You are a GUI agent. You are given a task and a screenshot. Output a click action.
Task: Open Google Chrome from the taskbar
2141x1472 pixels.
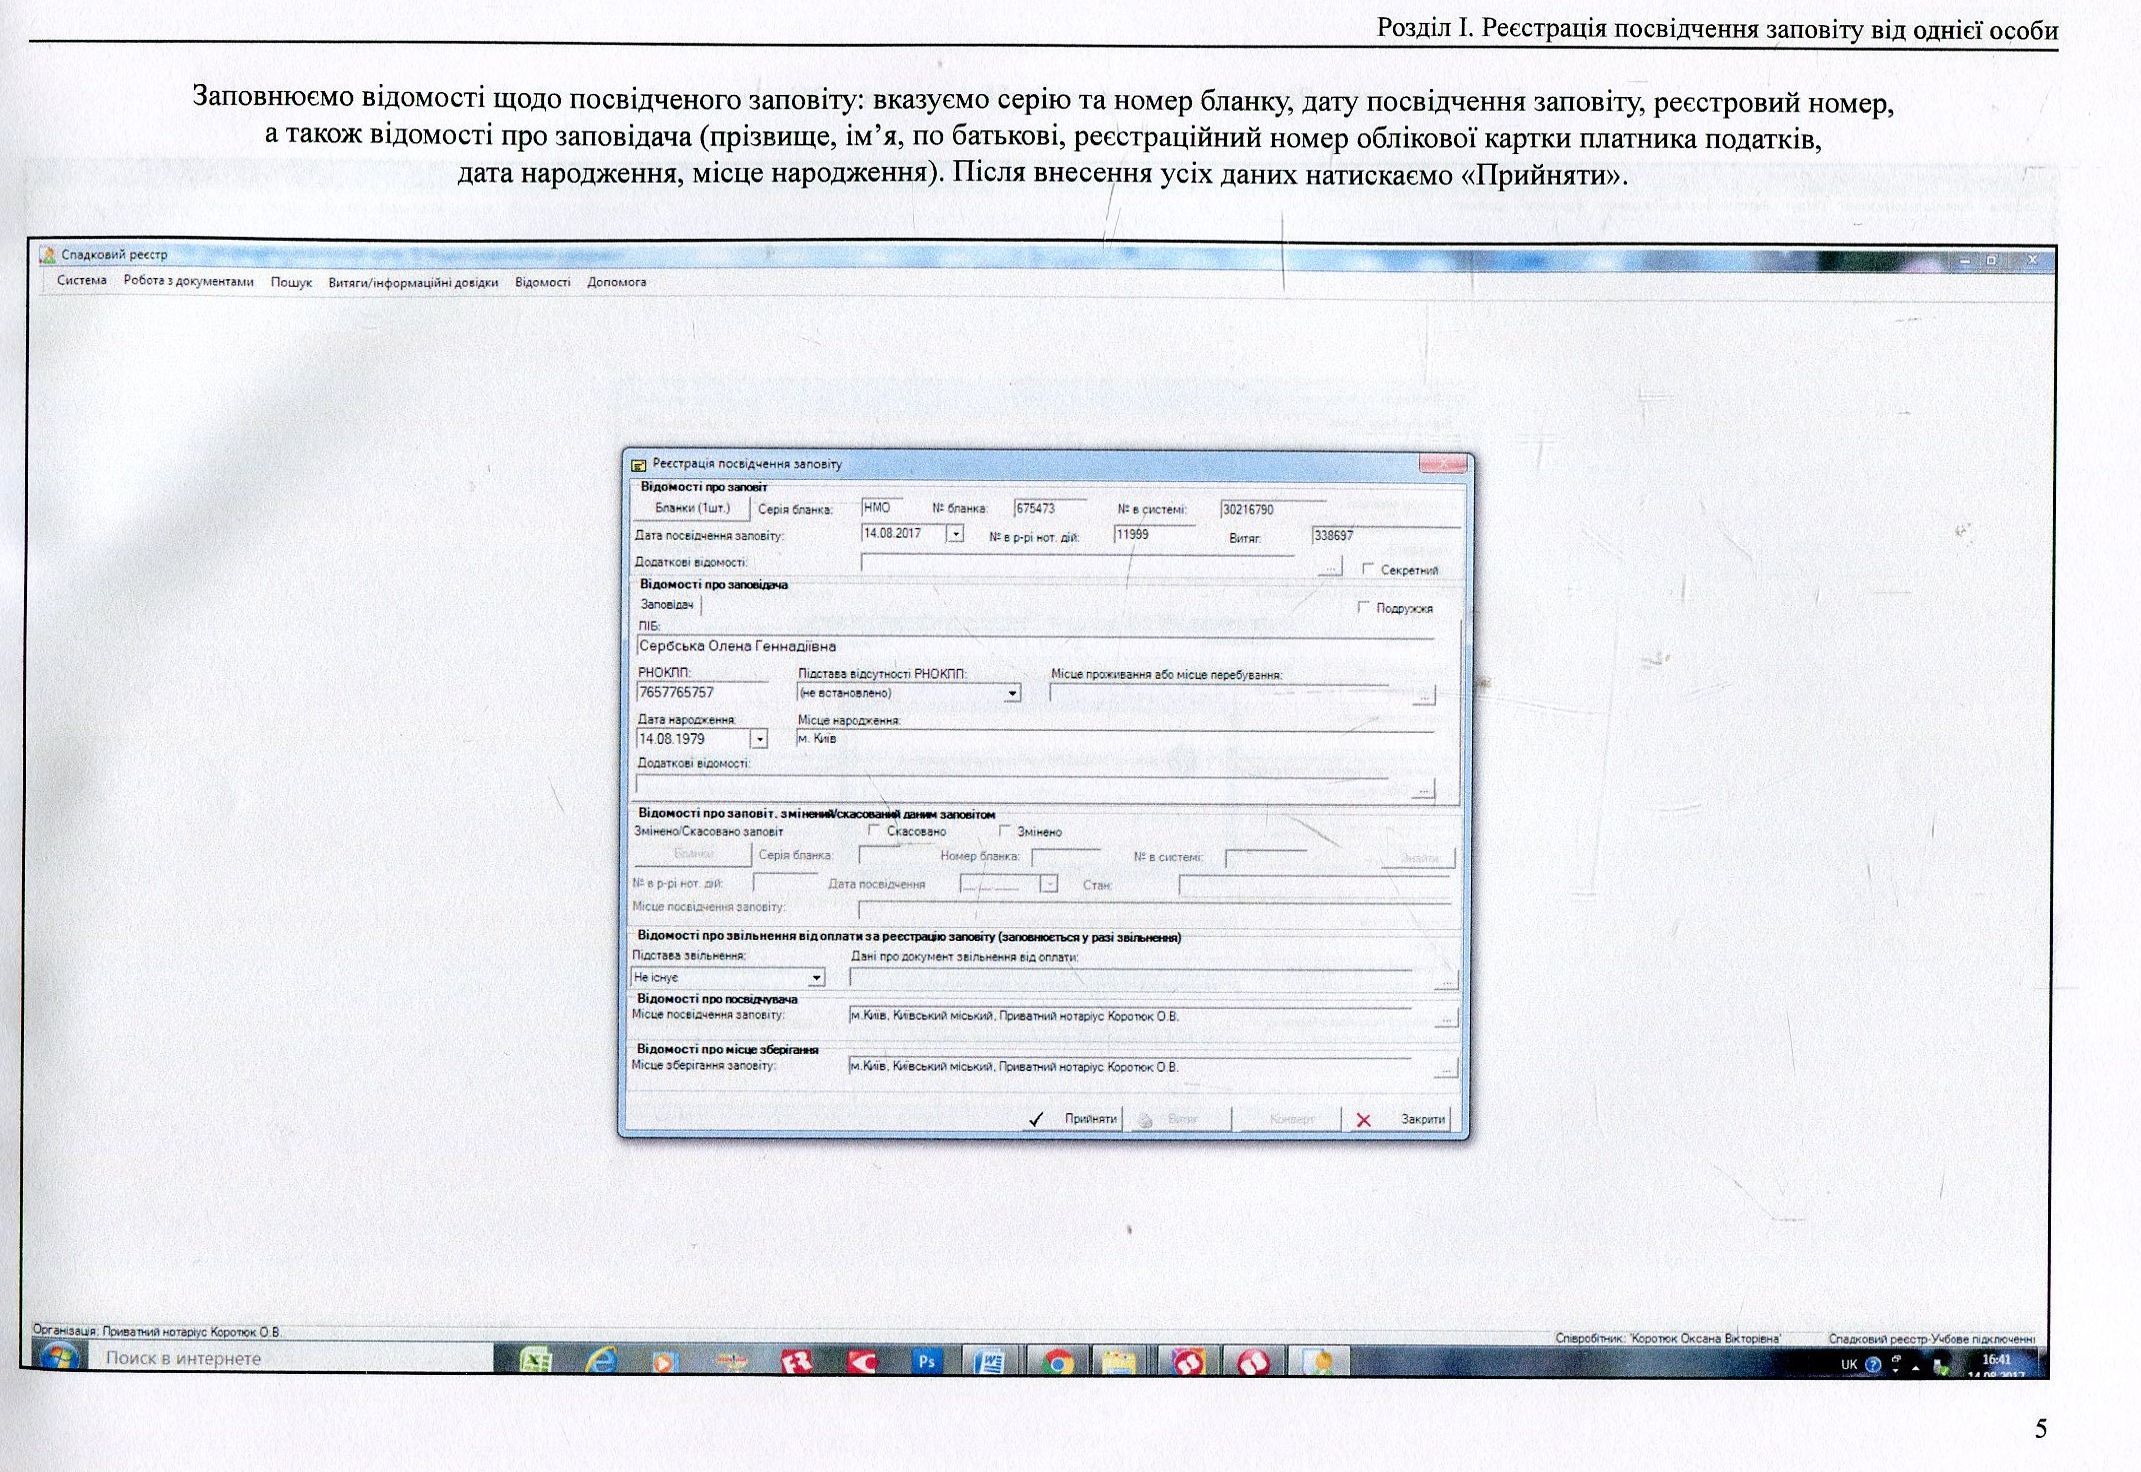pyautogui.click(x=1056, y=1362)
